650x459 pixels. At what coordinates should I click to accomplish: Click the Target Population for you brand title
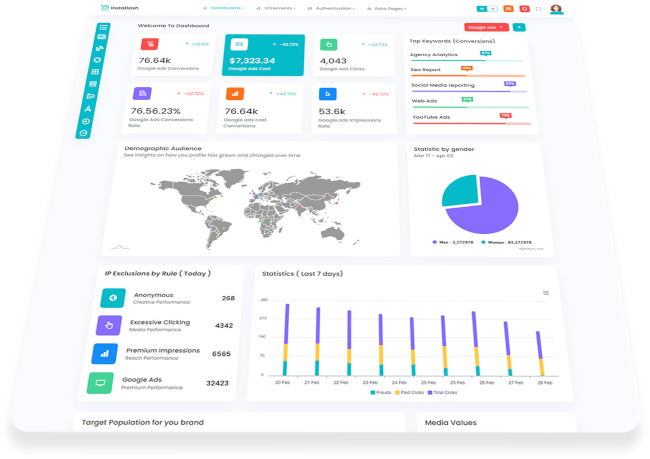coord(143,422)
